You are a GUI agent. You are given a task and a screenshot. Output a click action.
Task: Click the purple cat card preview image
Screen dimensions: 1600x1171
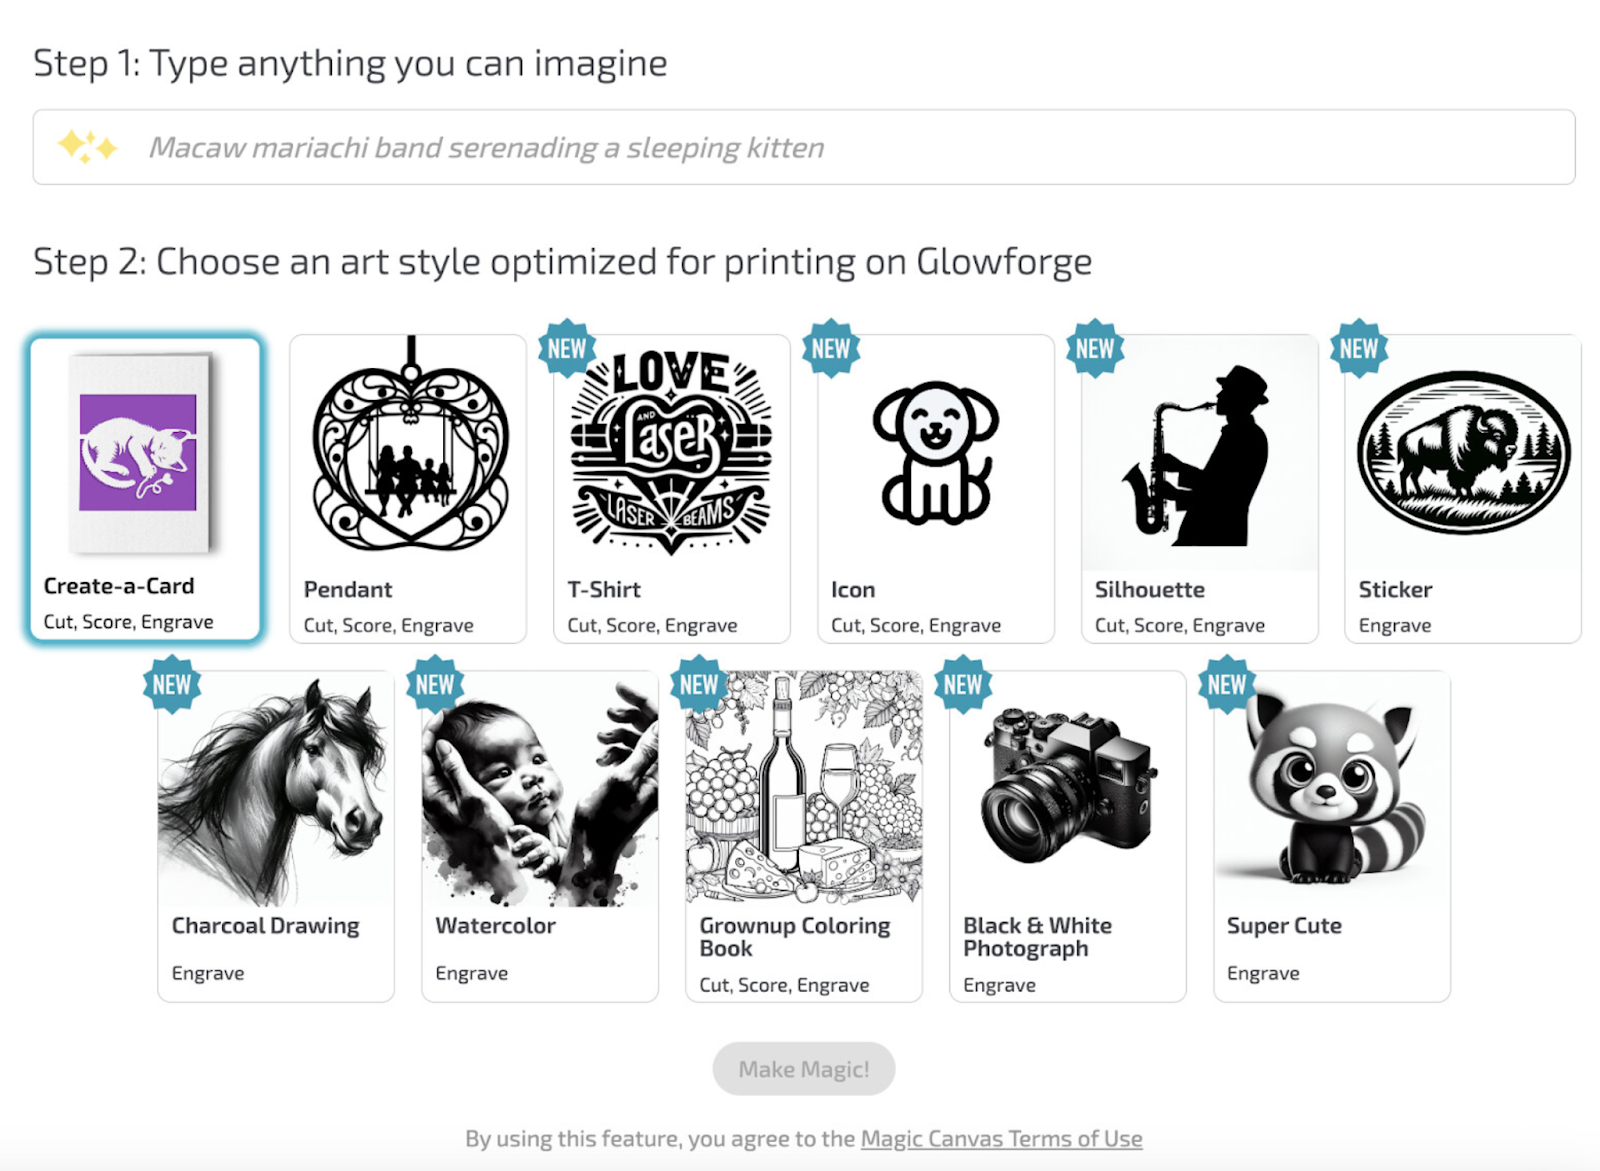[x=139, y=452]
